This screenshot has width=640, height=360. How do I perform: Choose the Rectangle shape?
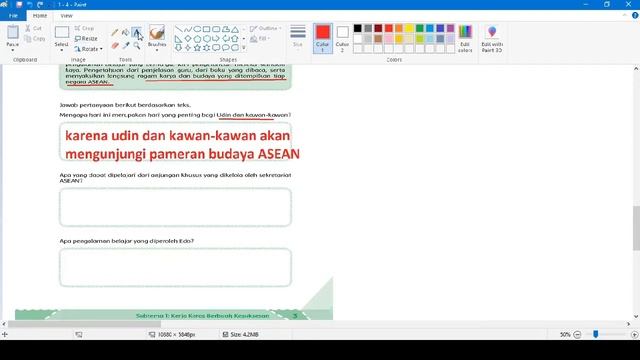pos(207,29)
